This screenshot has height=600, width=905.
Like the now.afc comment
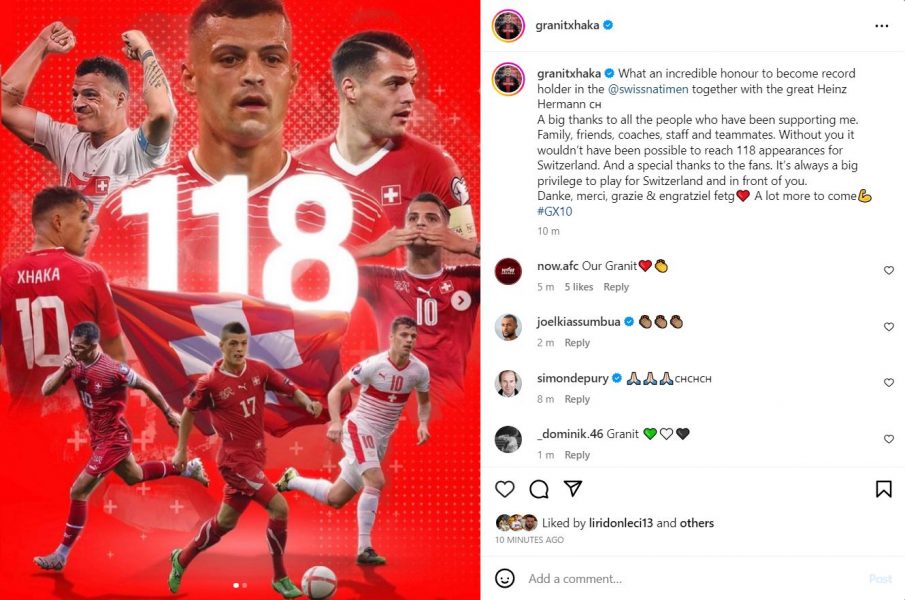click(889, 270)
